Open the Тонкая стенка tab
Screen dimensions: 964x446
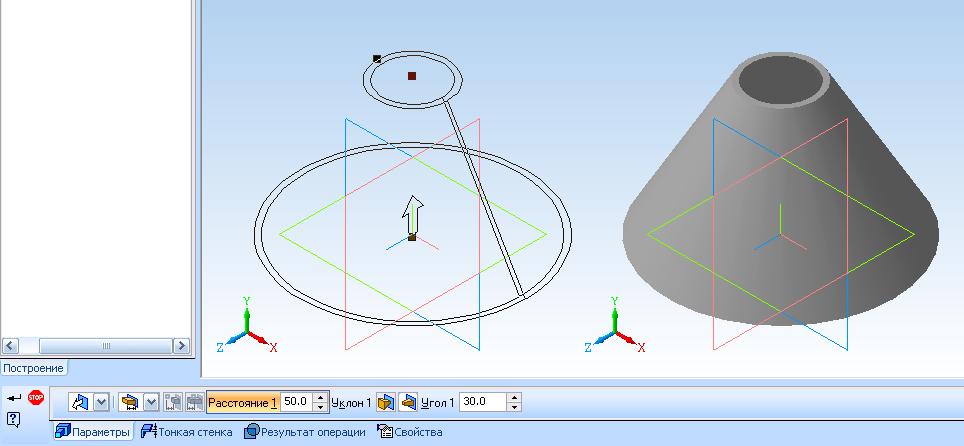point(187,432)
